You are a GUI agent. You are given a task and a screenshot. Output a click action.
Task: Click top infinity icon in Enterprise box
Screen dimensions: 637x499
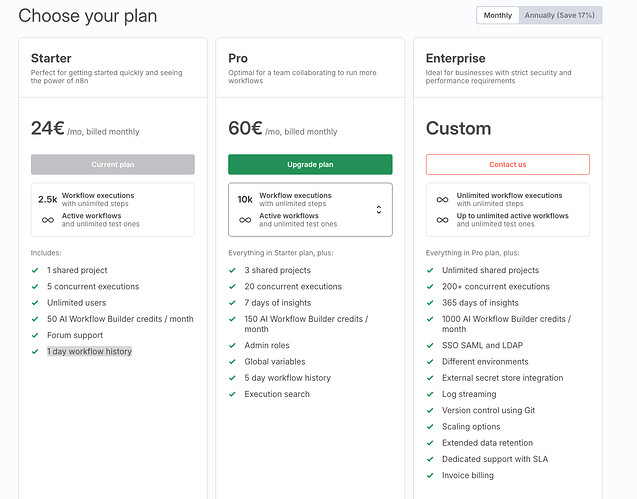click(x=442, y=199)
